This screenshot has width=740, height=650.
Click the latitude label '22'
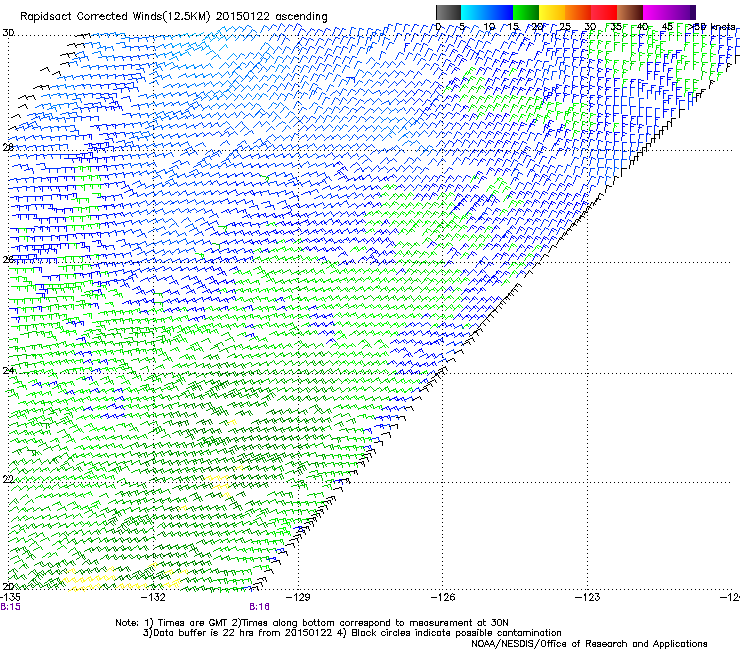pos(8,479)
